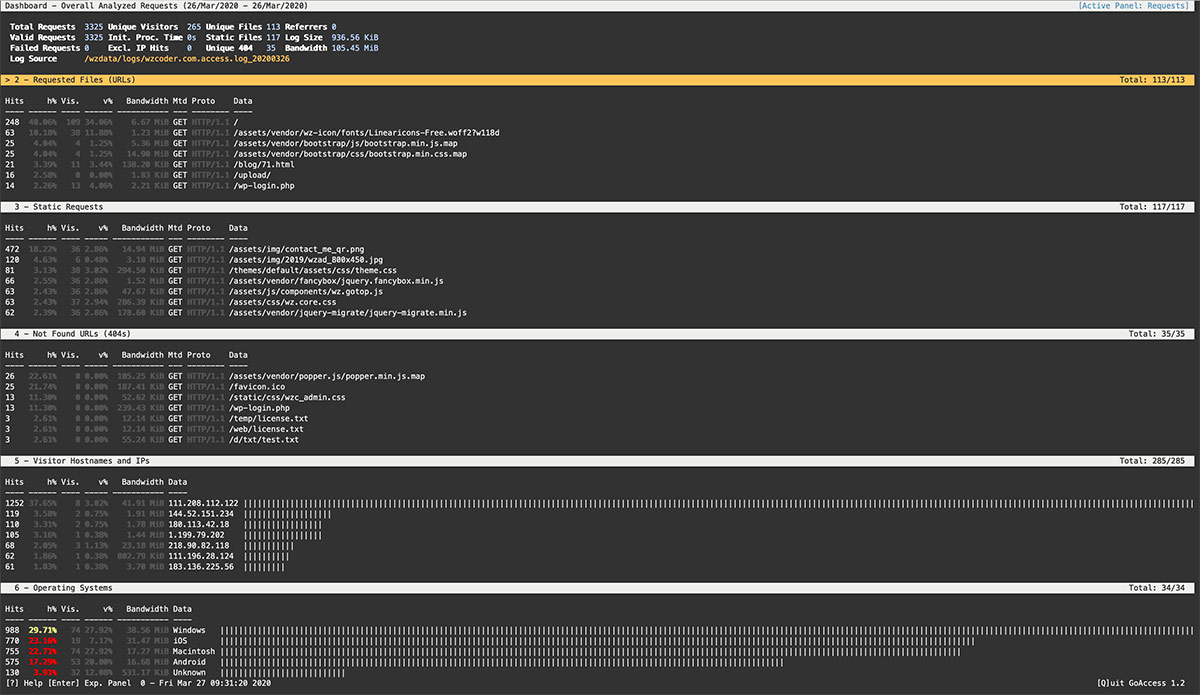Open the /assets/img/contact_me_qr.png static request
The image size is (1200, 695).
(x=297, y=249)
